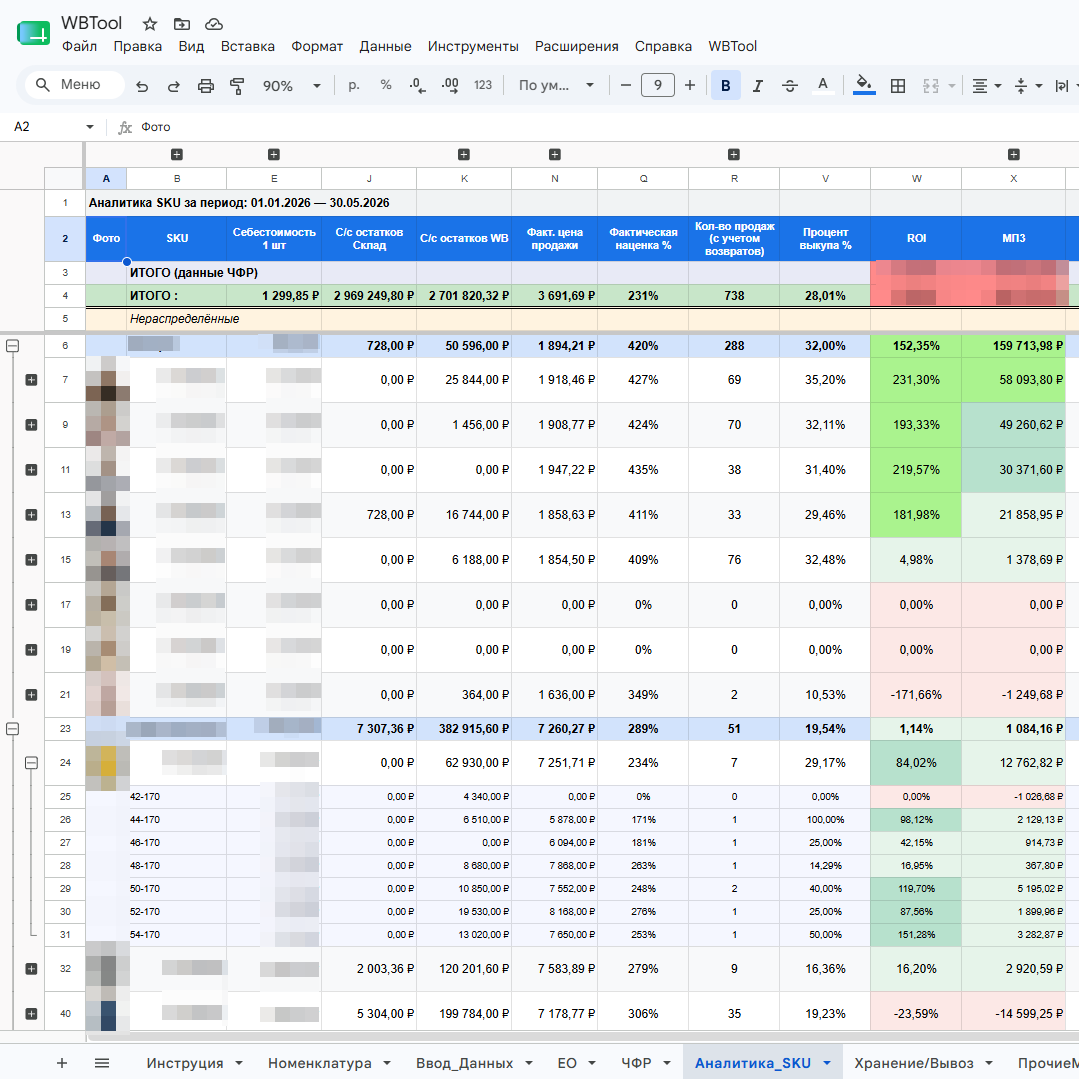Open the Google Sheets home icon
The width and height of the screenshot is (1079, 1079).
pyautogui.click(x=34, y=33)
